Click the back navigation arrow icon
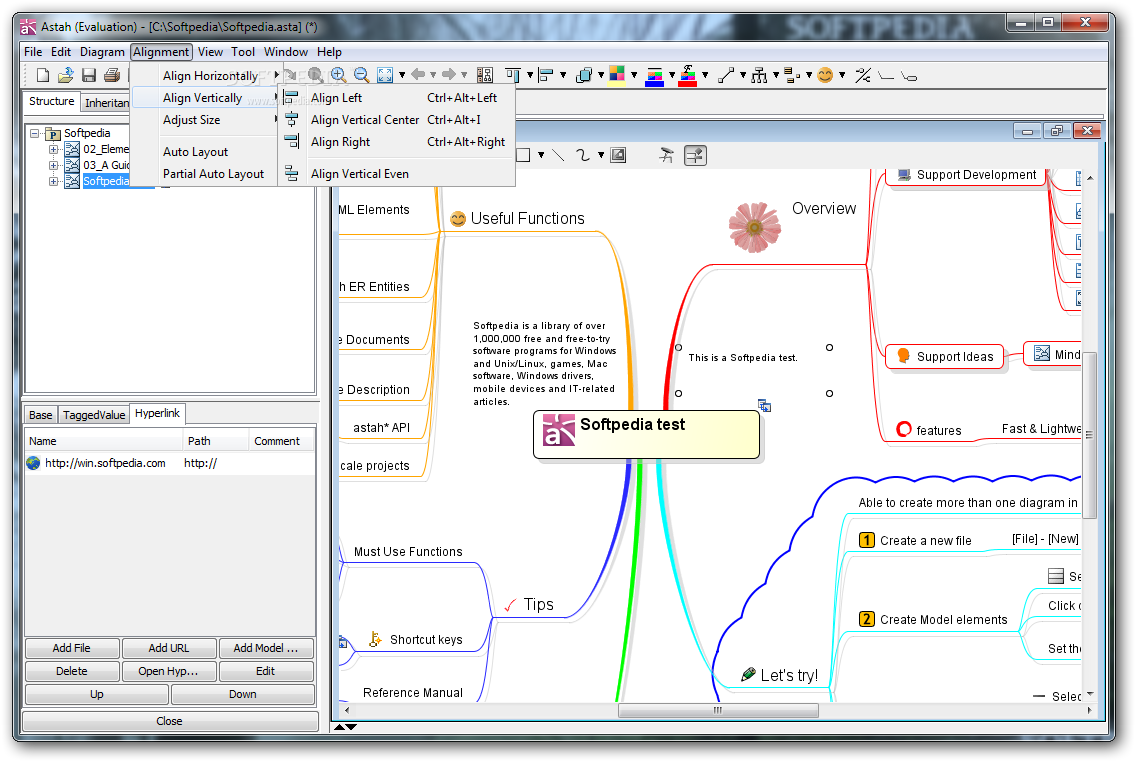 418,74
